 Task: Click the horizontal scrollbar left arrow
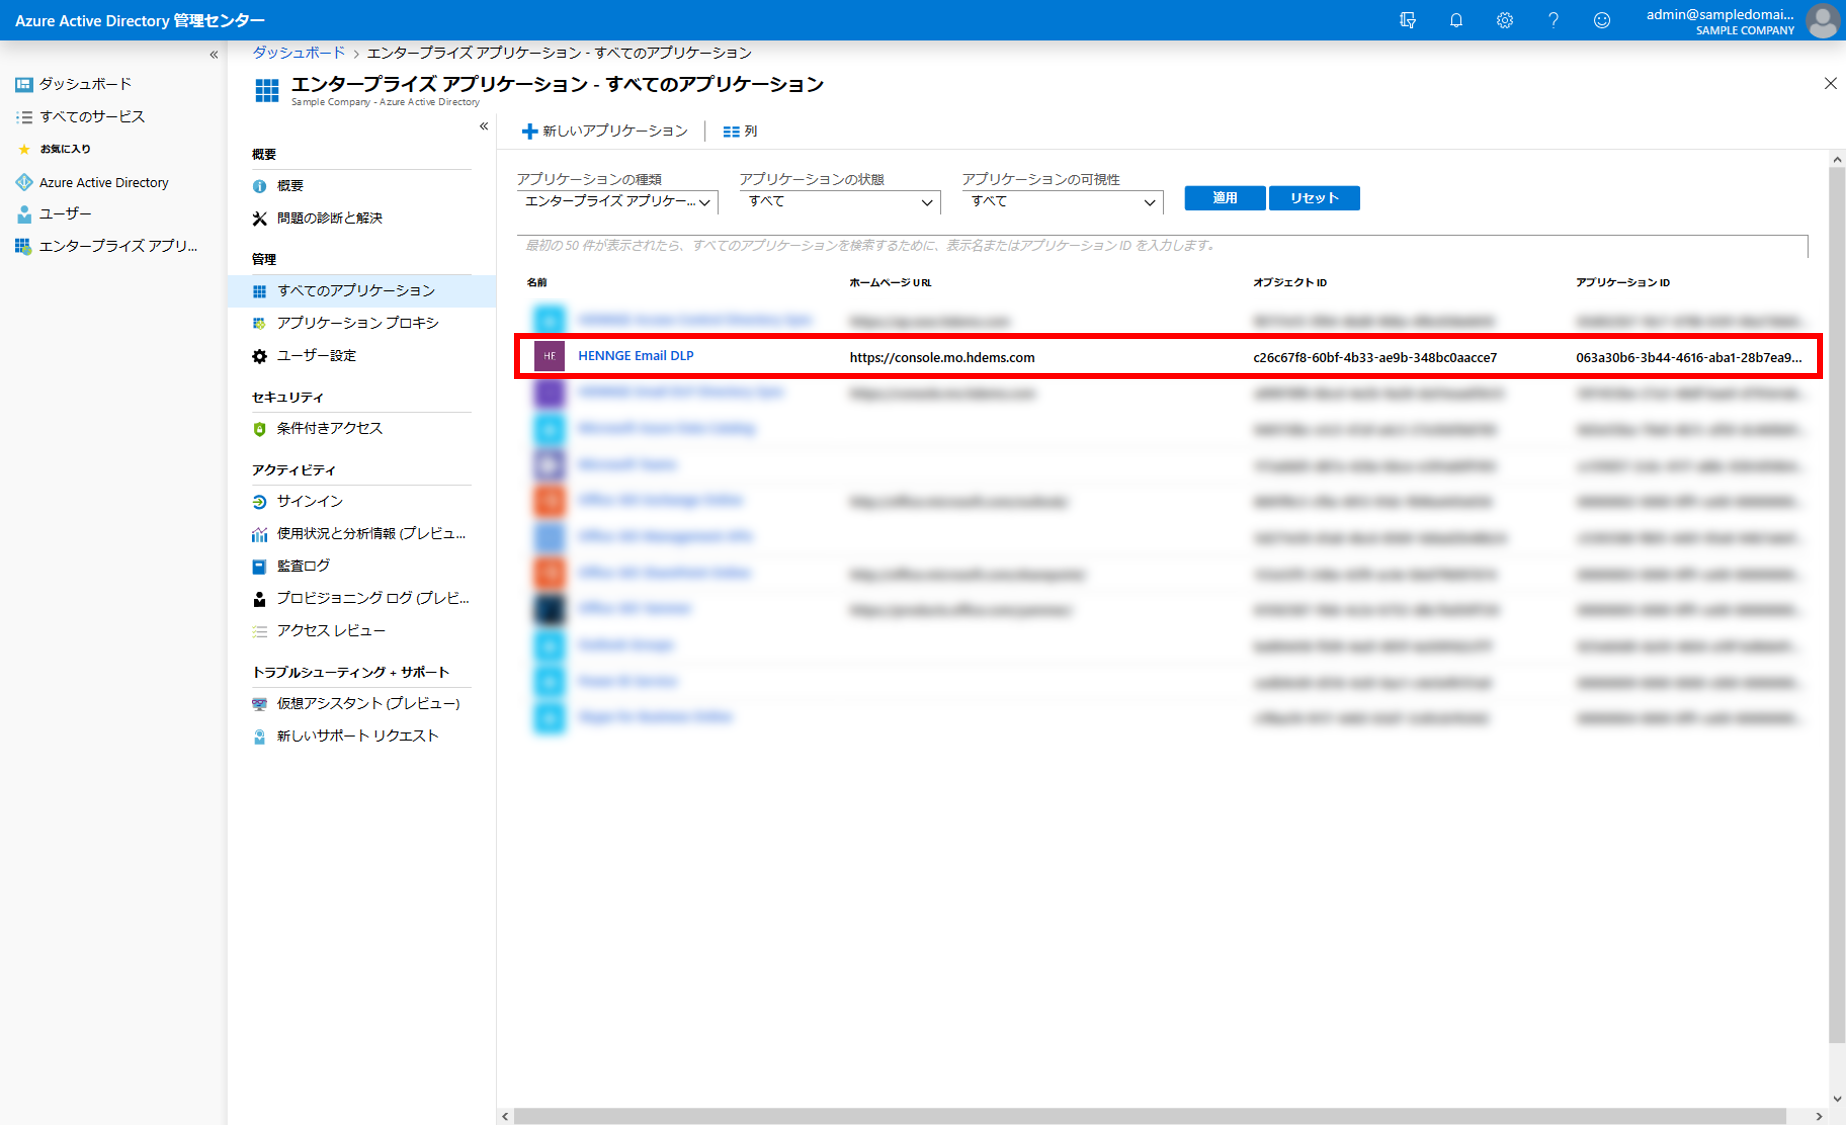505,1116
